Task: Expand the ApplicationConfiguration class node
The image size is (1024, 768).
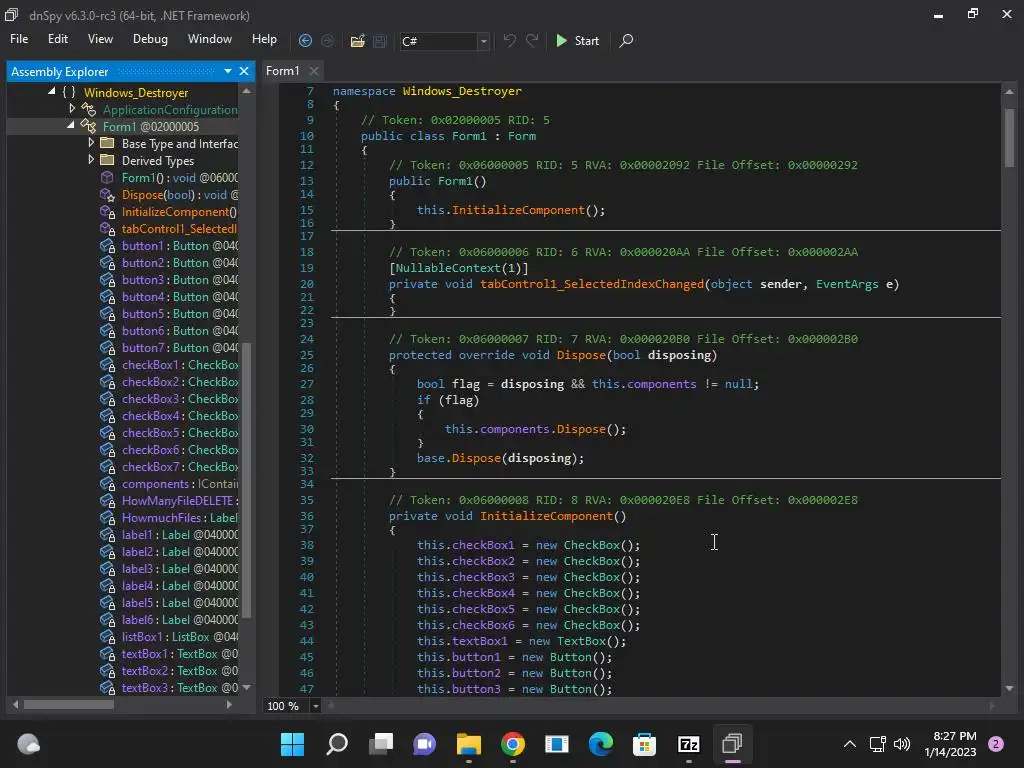Action: pos(72,109)
